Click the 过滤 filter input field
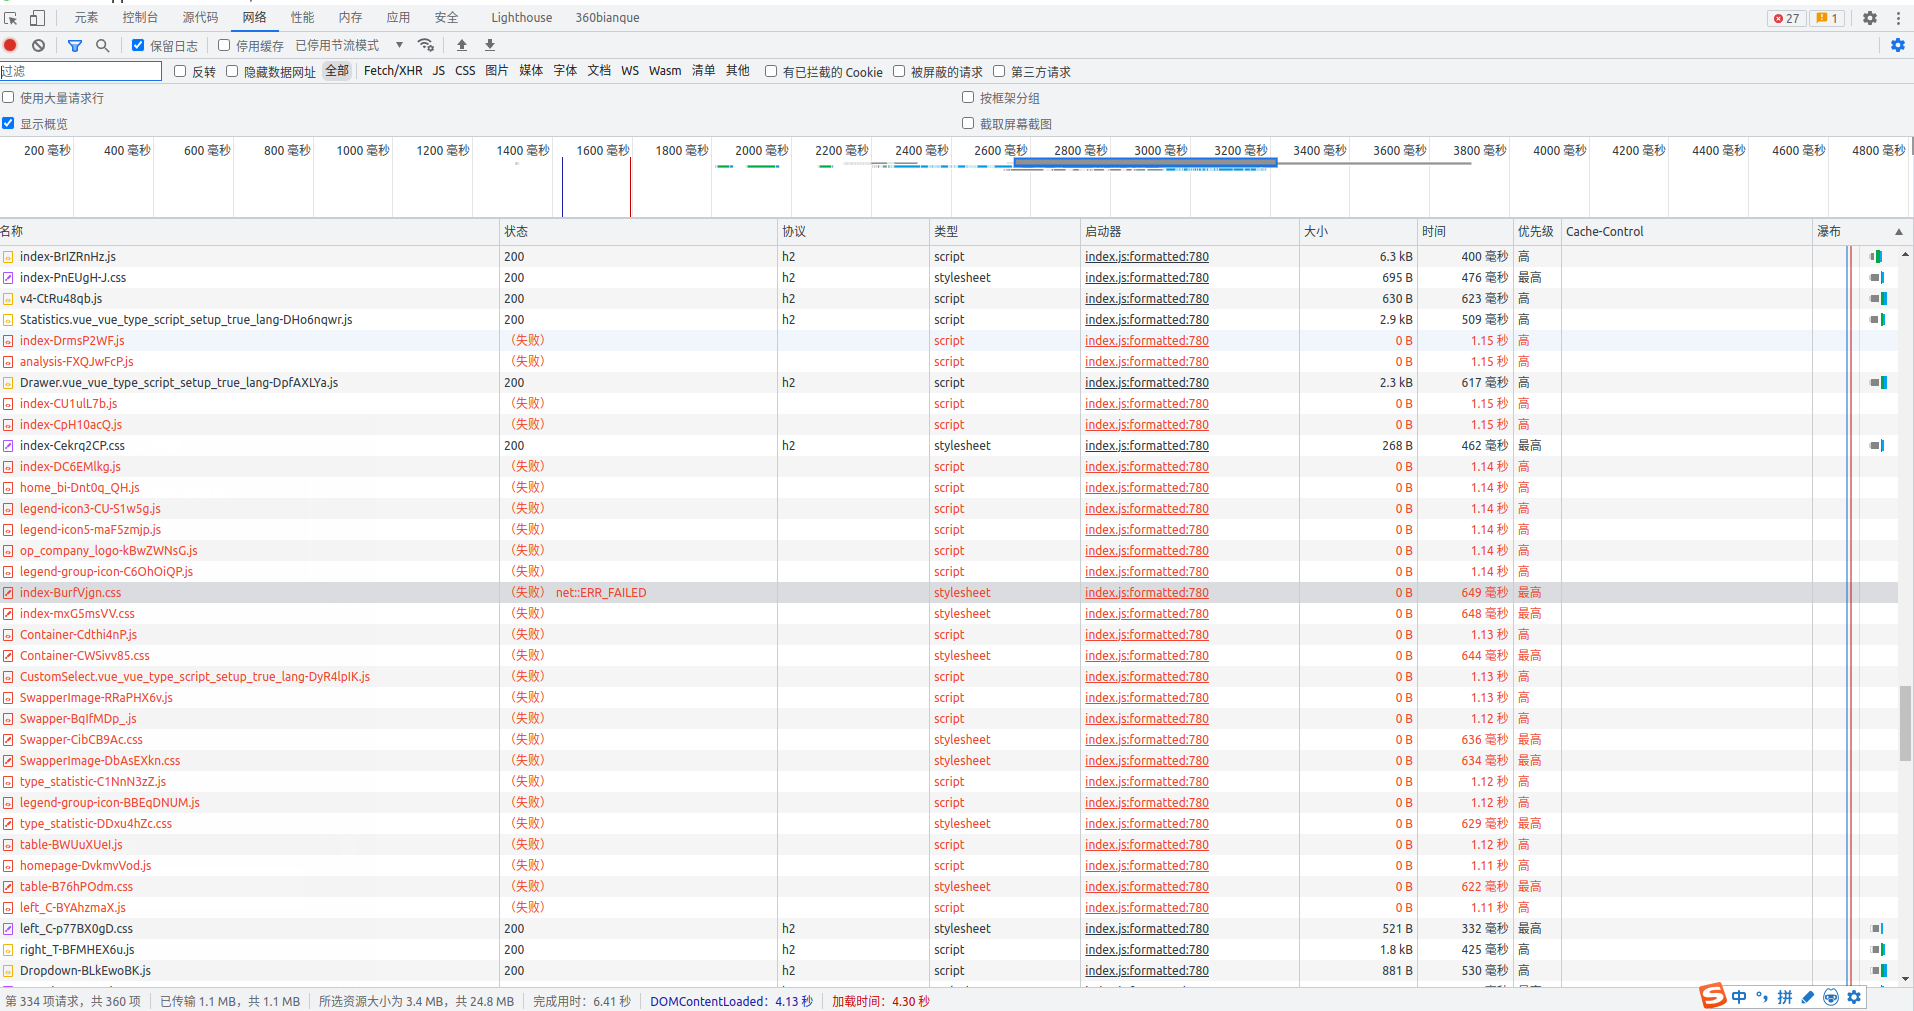Image resolution: width=1914 pixels, height=1011 pixels. click(80, 71)
